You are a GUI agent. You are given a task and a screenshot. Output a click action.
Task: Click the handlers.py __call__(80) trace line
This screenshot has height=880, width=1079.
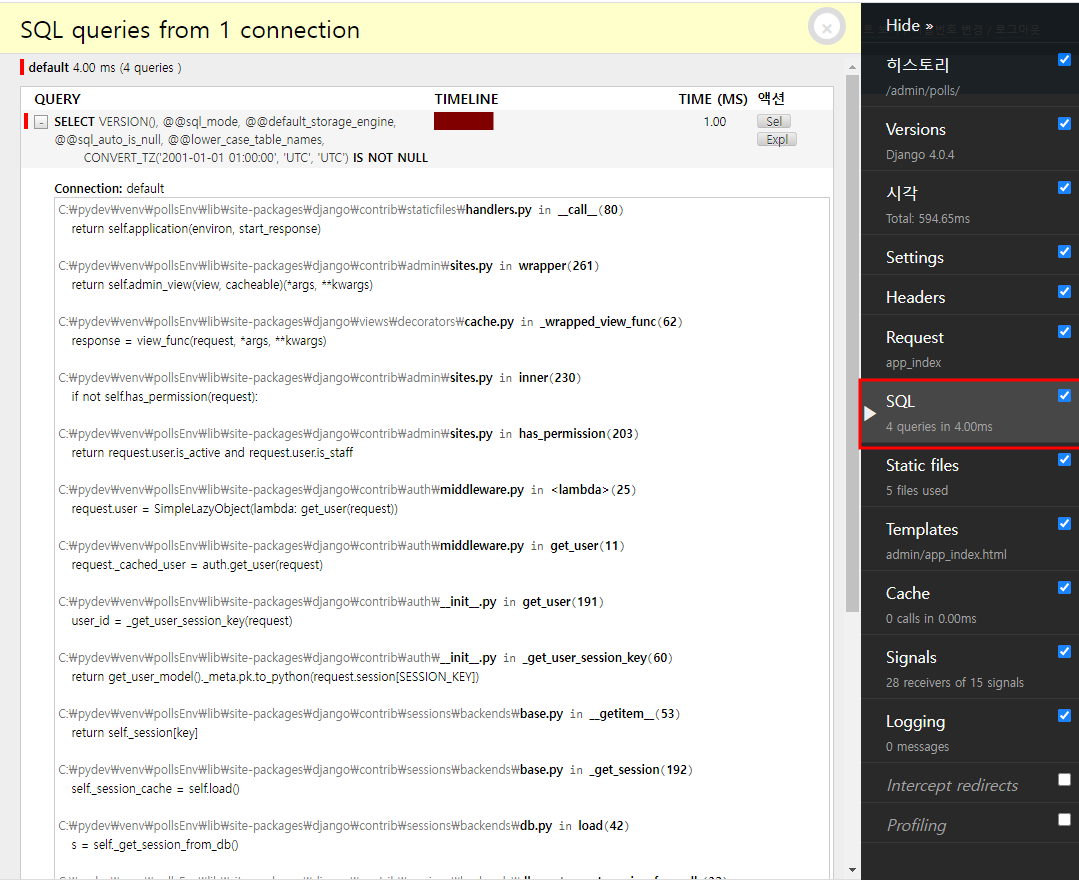[x=341, y=210]
